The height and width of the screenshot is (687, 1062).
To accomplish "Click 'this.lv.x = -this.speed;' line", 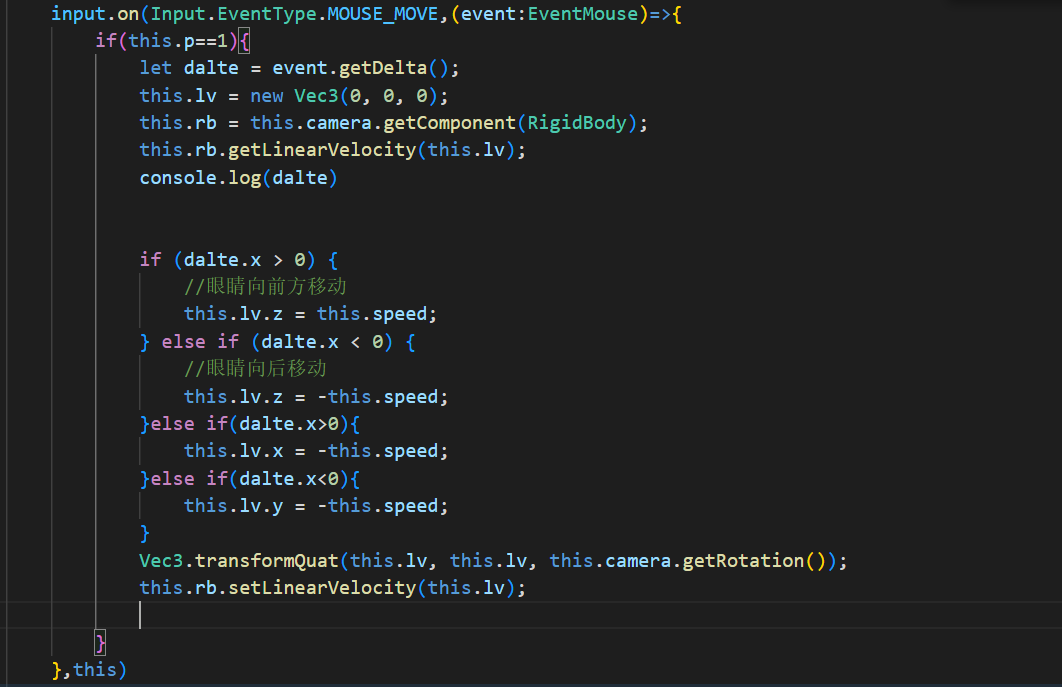I will pyautogui.click(x=316, y=451).
